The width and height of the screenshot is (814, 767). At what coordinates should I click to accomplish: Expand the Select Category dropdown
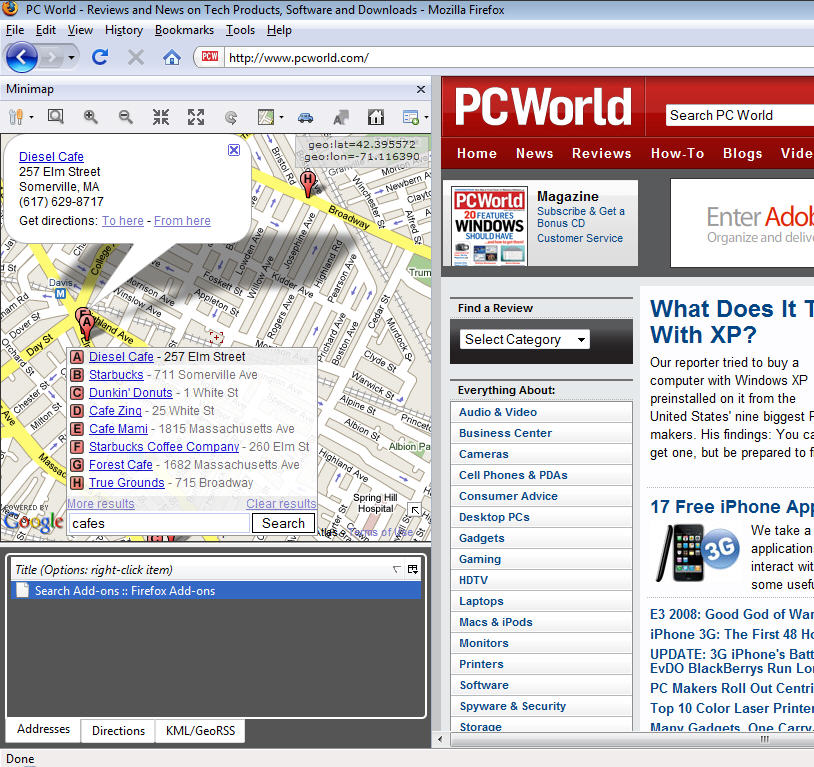(524, 339)
